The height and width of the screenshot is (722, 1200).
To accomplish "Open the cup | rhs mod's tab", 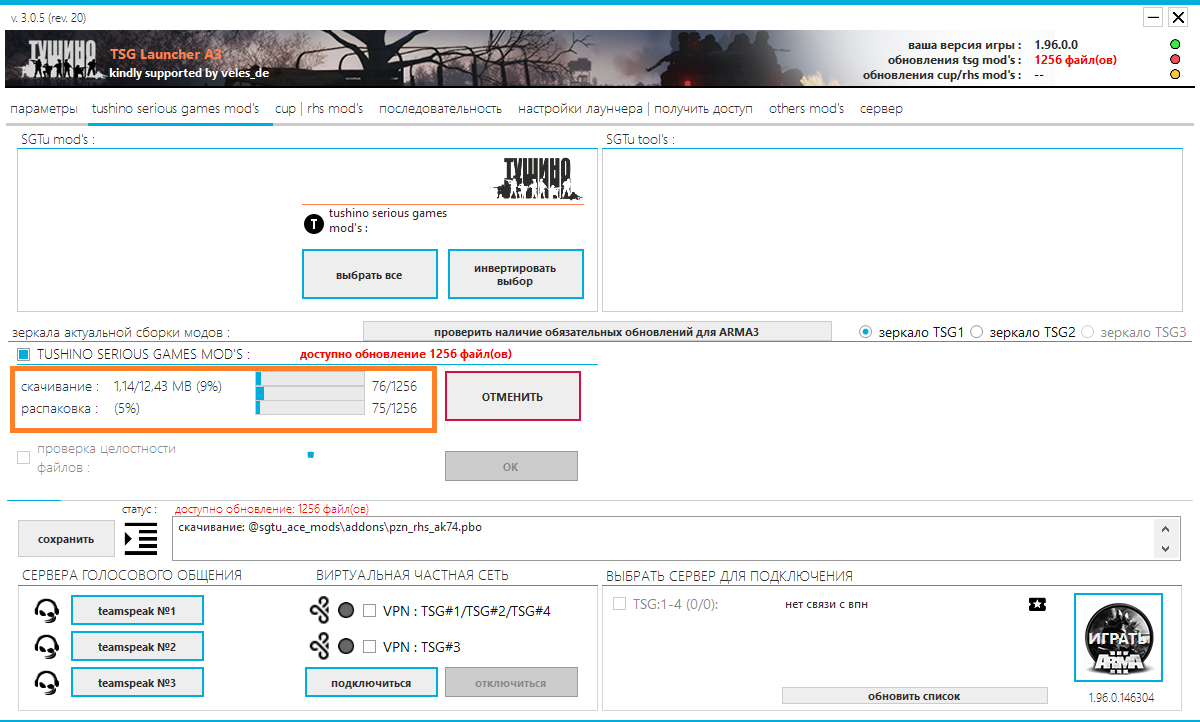I will 319,109.
